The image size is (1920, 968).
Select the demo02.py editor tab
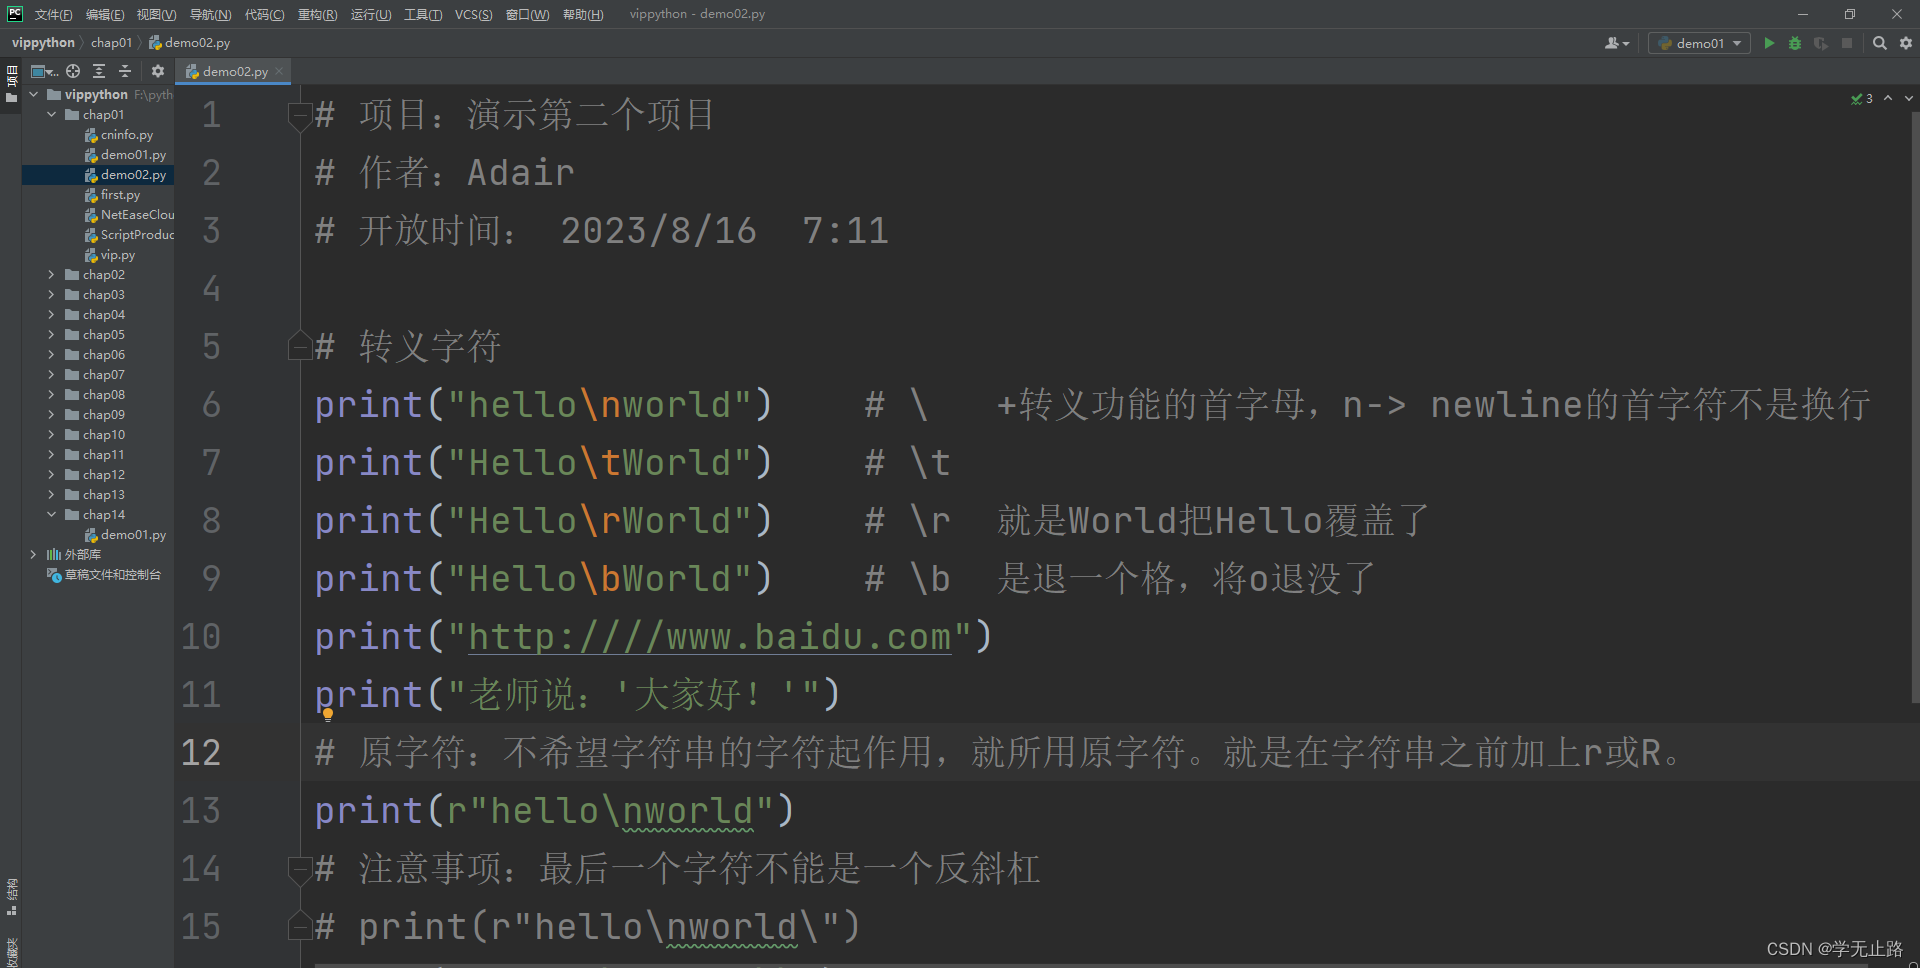point(234,71)
